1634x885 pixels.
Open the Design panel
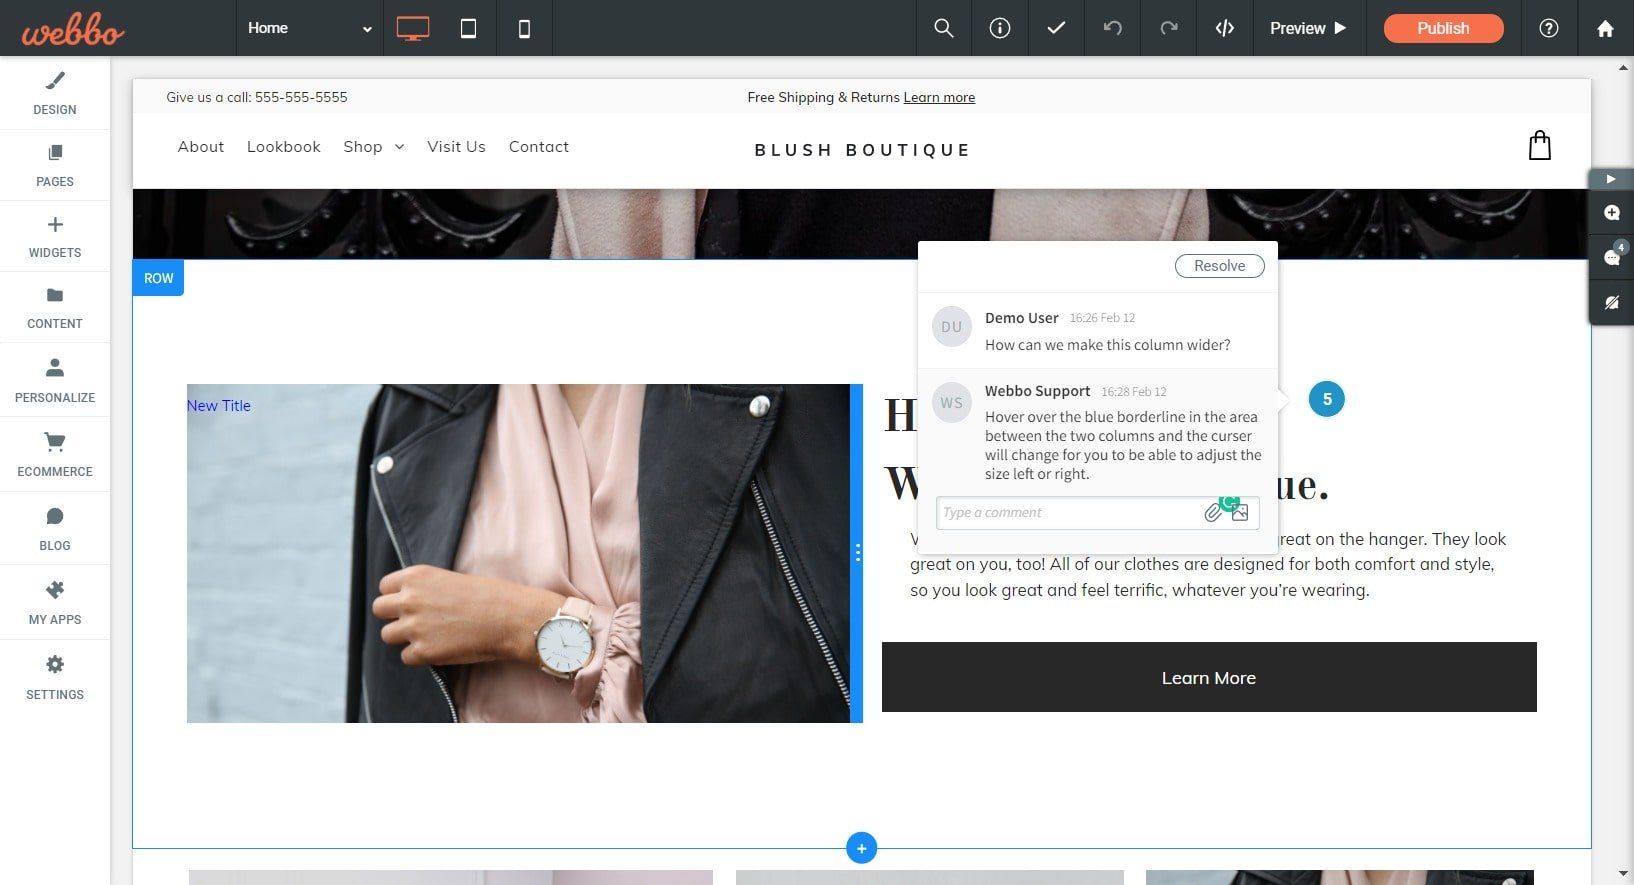[x=55, y=93]
